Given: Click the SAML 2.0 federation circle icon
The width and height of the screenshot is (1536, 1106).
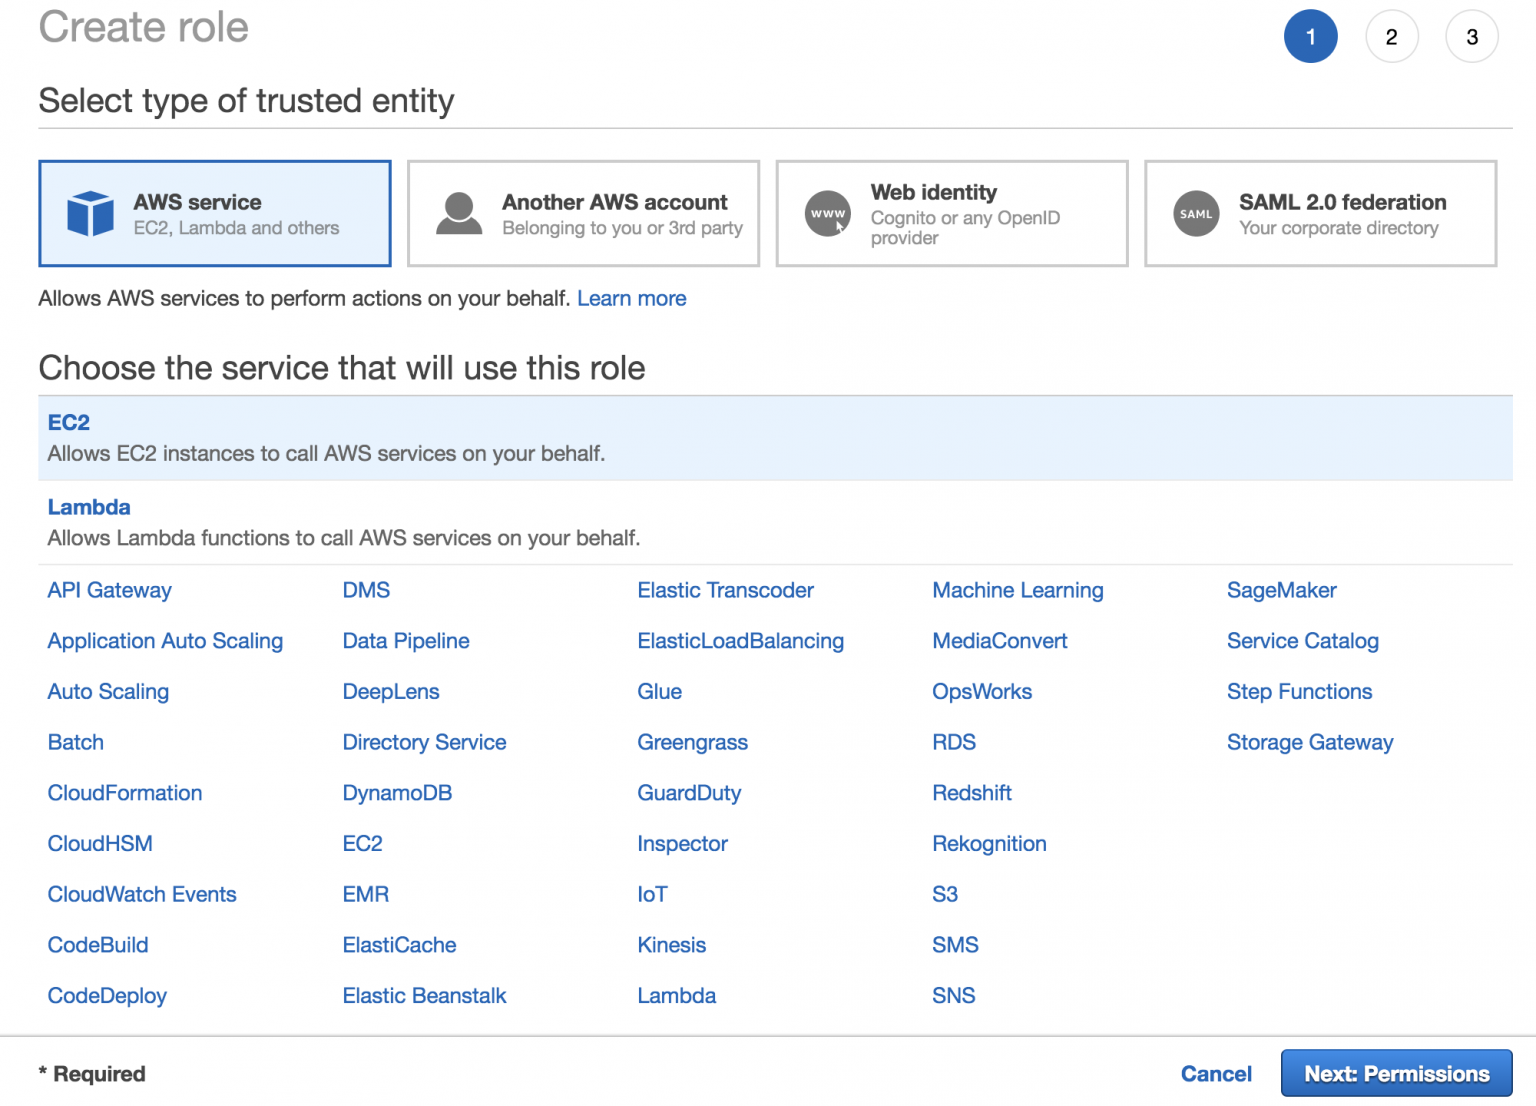Looking at the screenshot, I should coord(1196,213).
